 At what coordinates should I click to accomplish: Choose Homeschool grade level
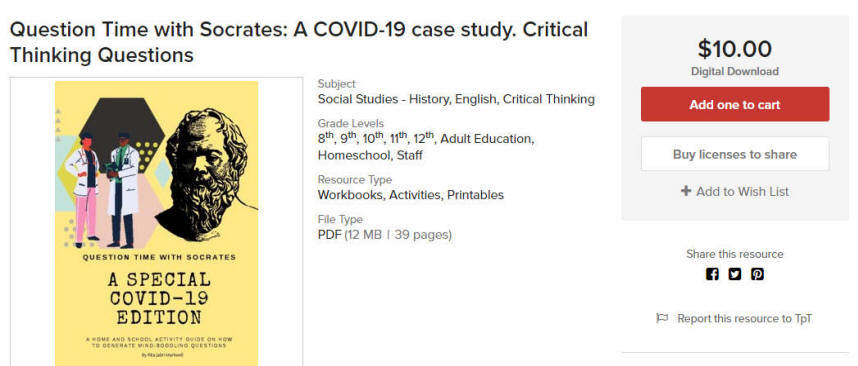tap(352, 155)
